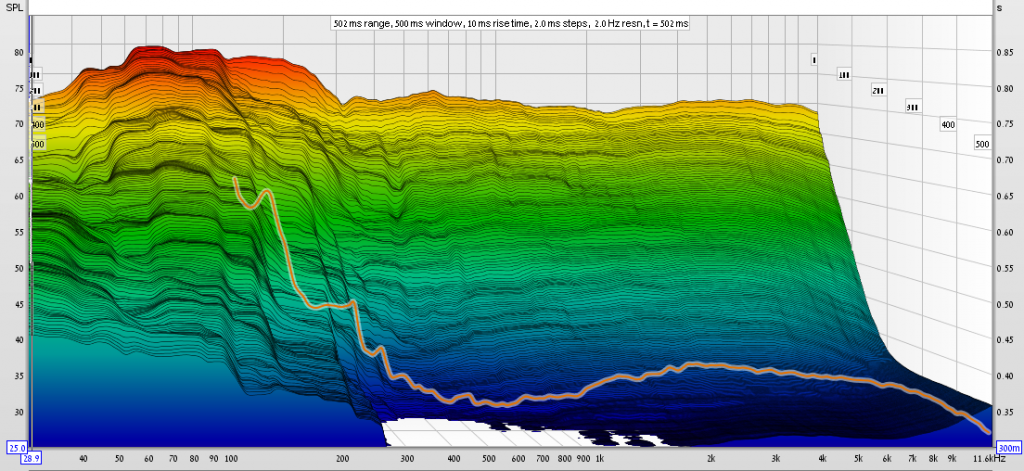Click the waterfall settings caption text
1024x471 pixels.
pos(510,22)
